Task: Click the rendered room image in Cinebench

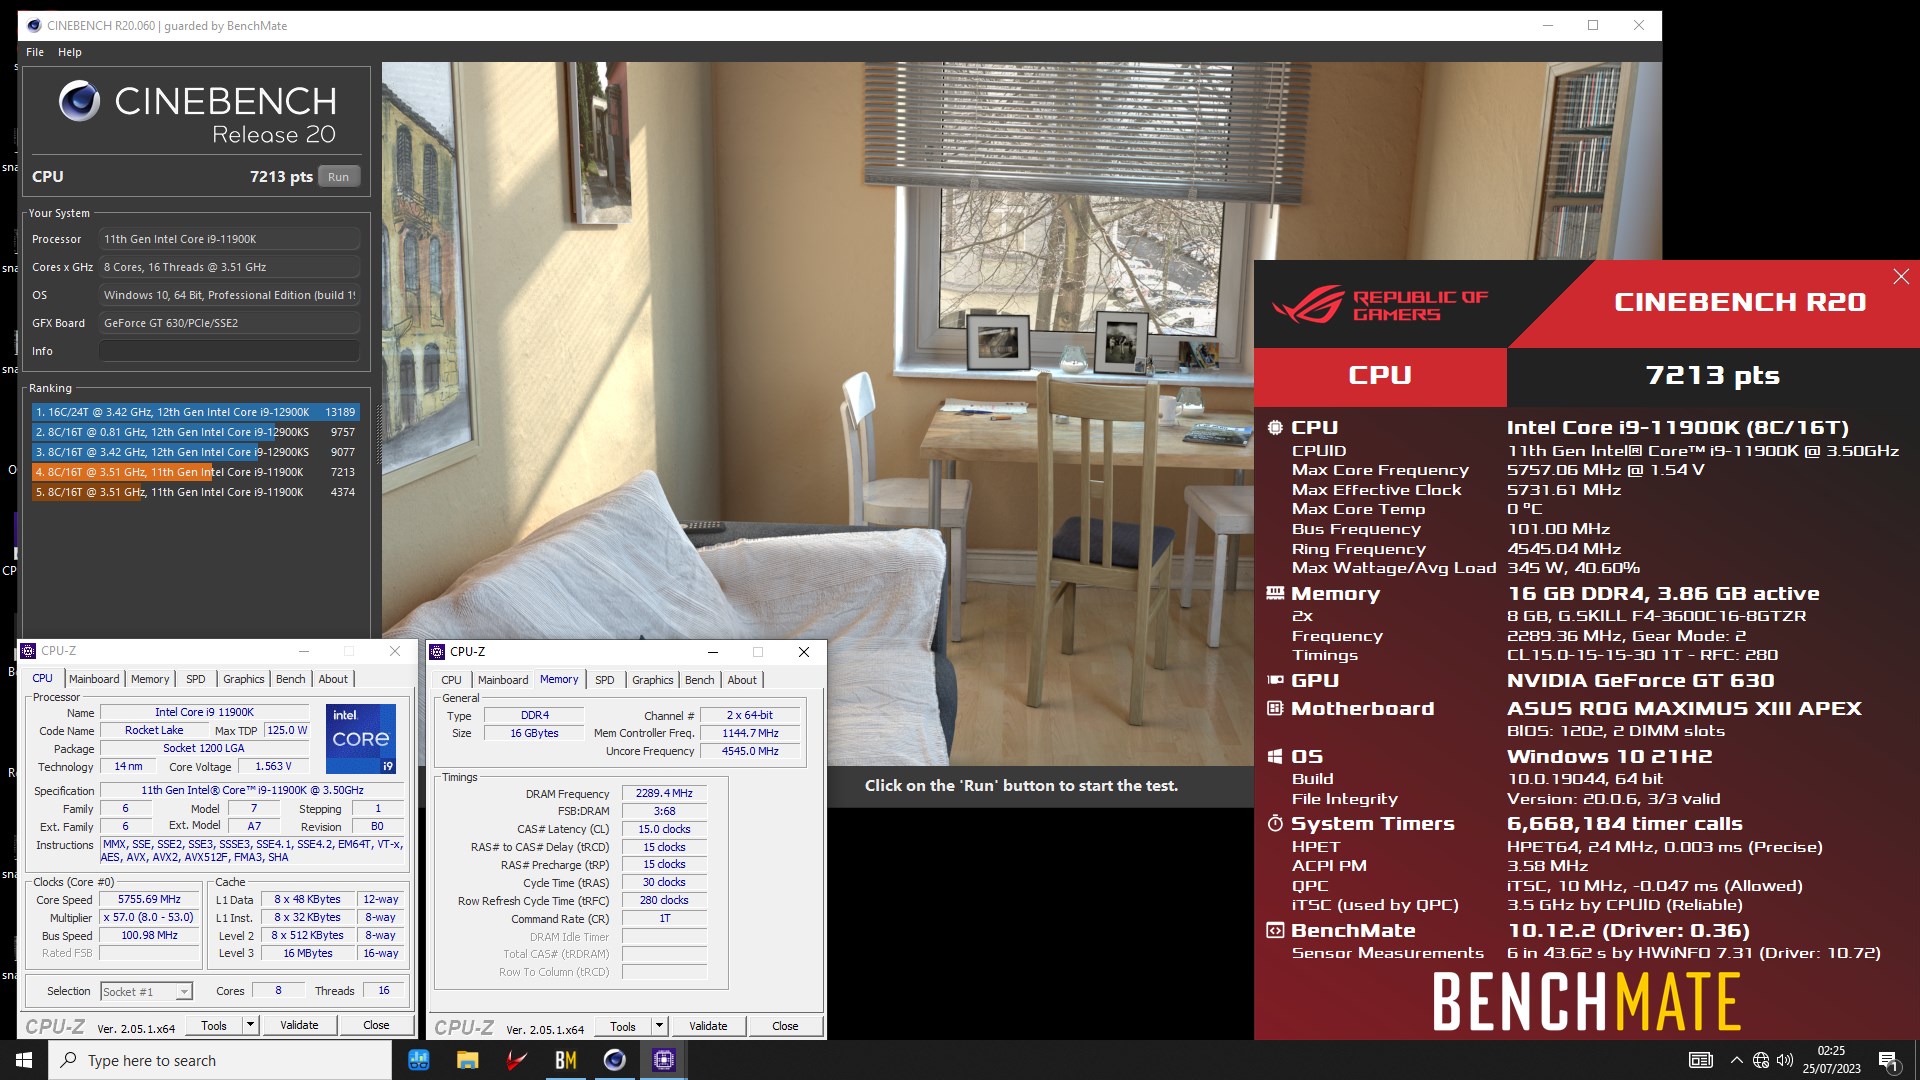Action: (x=818, y=414)
